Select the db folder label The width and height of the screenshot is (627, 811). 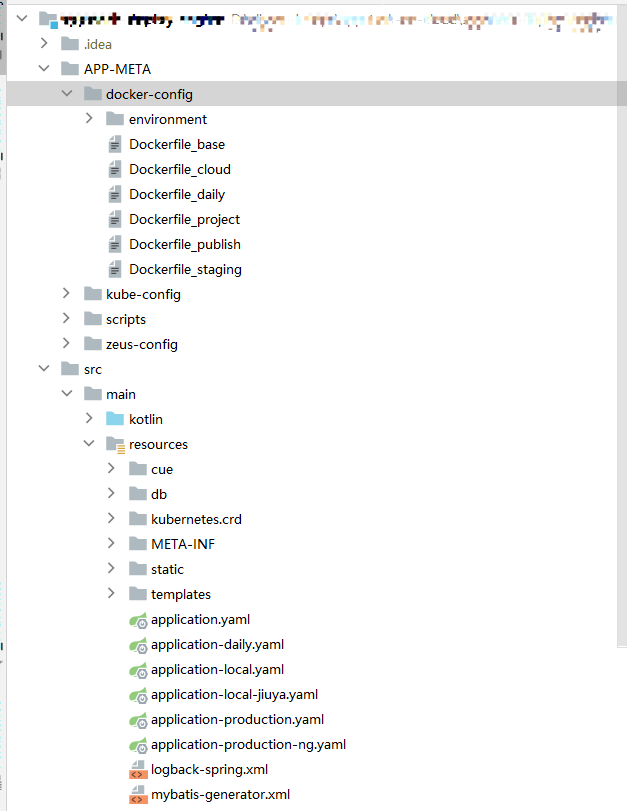tap(159, 494)
